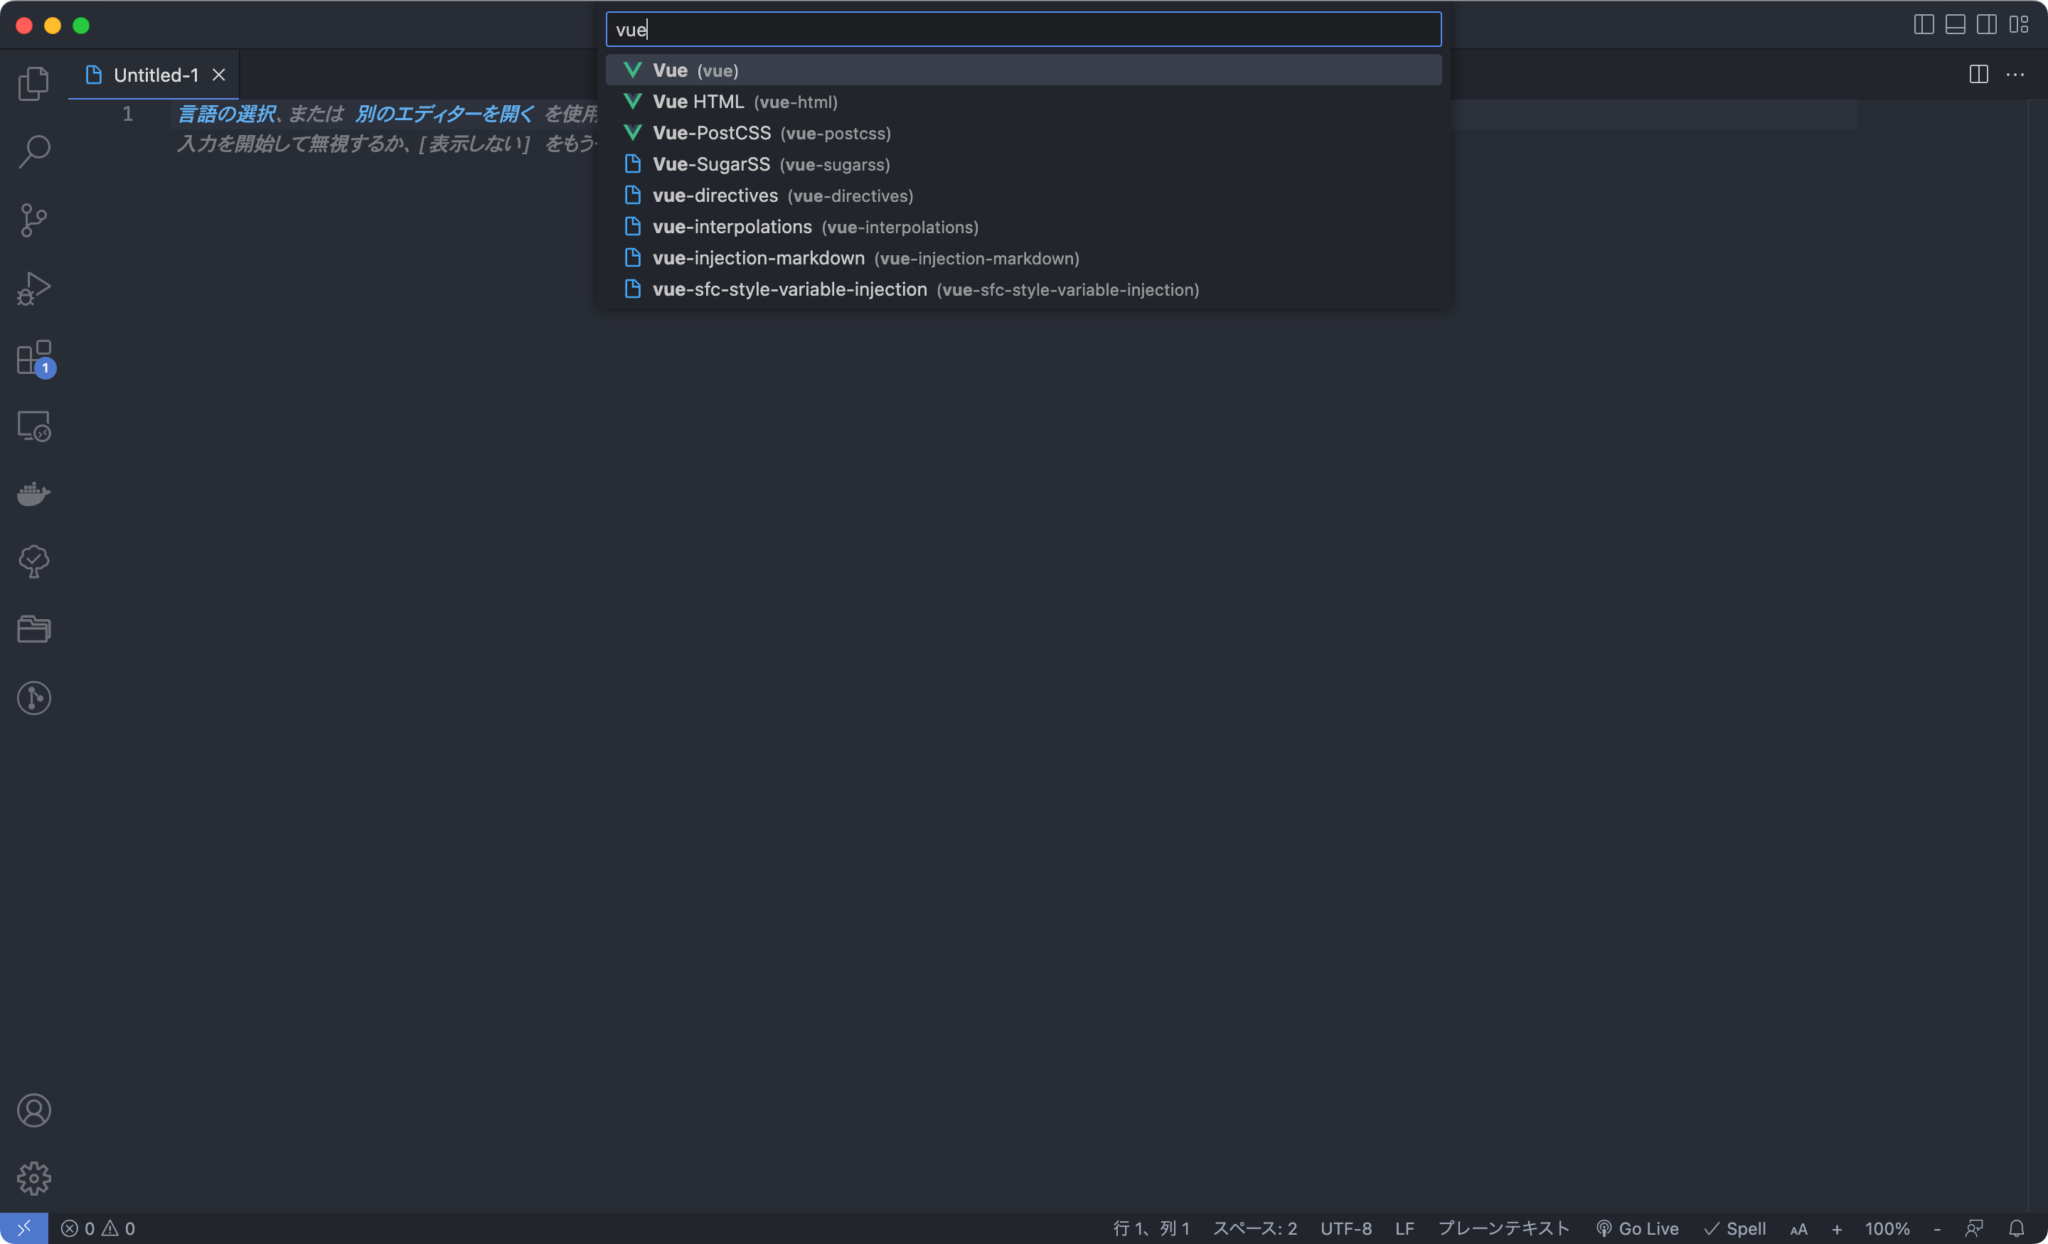Click the quick pick input showing vue
2048x1244 pixels.
1020,29
